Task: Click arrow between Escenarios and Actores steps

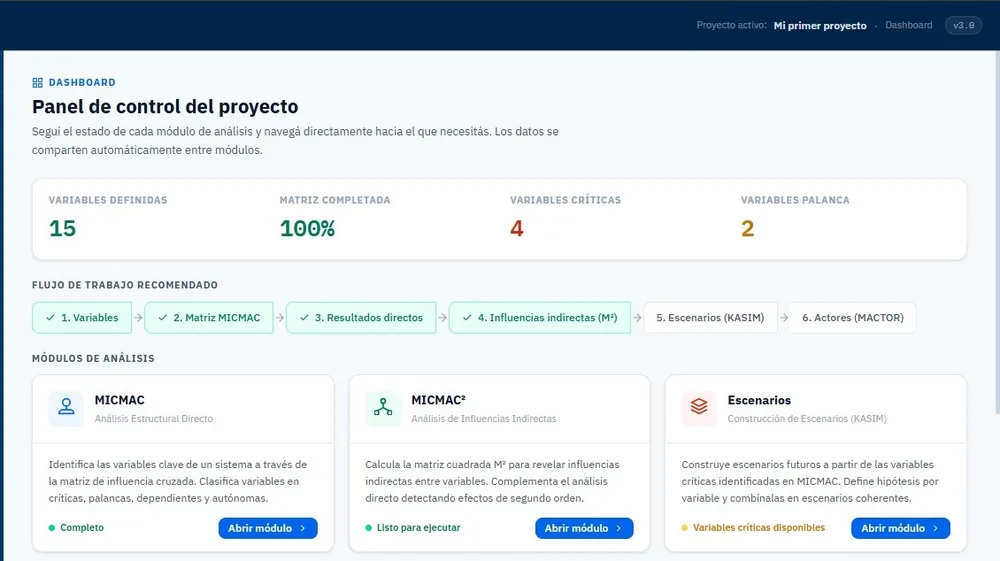Action: coord(784,317)
